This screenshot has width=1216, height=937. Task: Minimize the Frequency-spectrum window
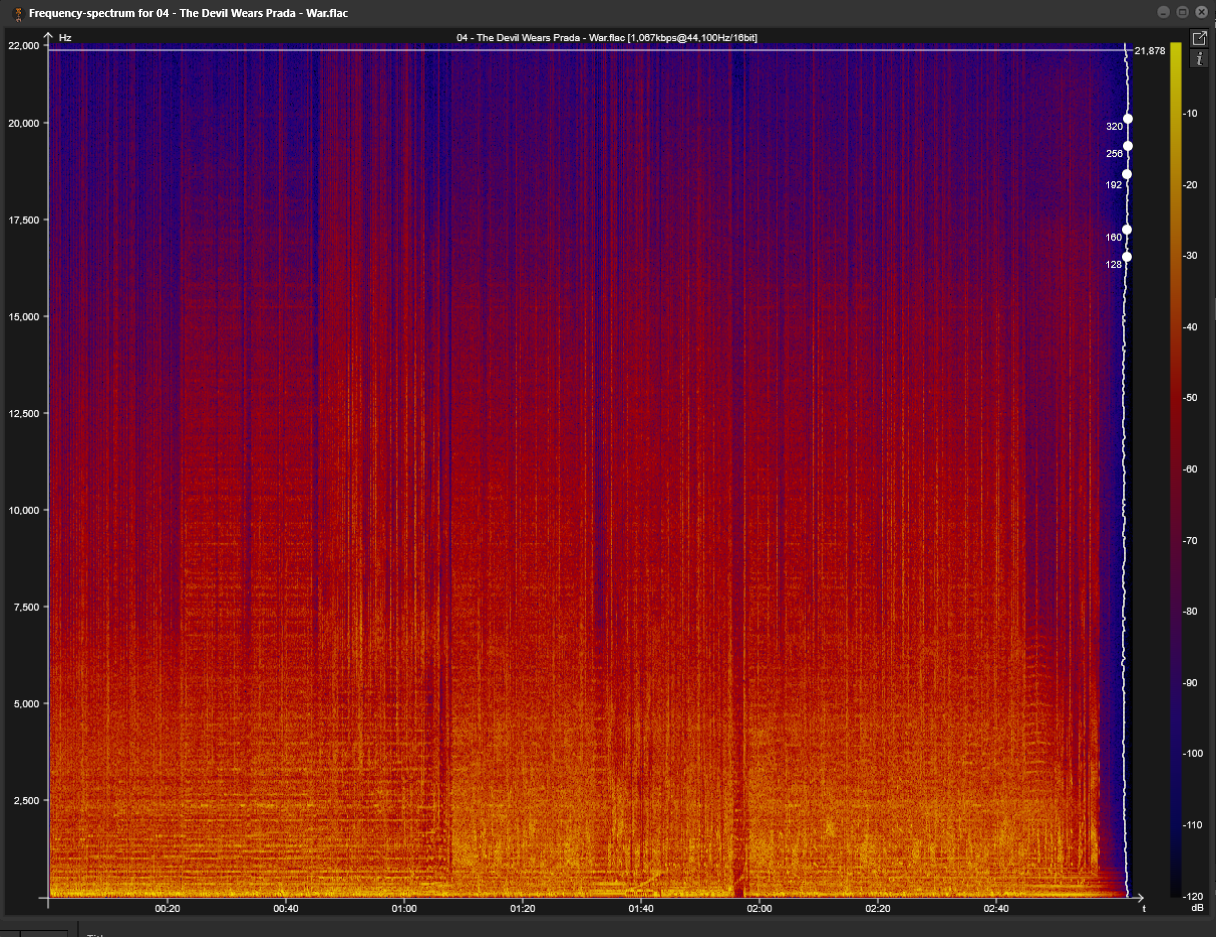(1163, 12)
